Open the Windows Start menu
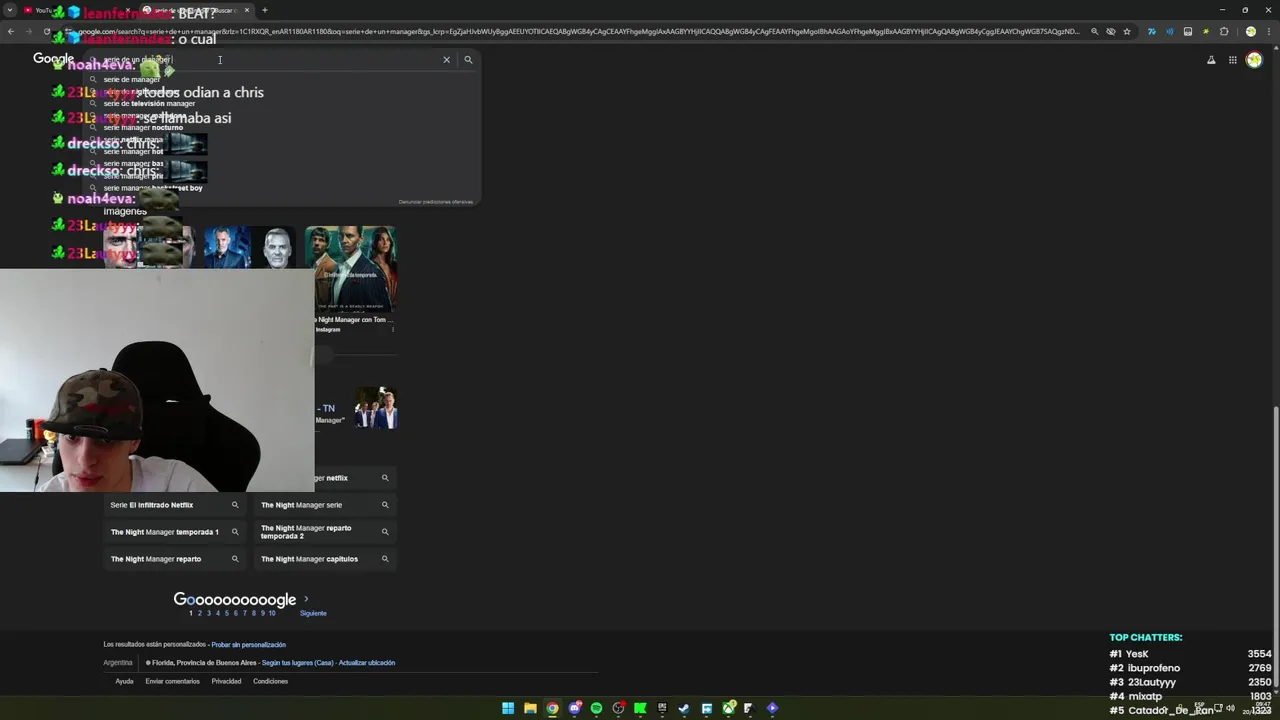This screenshot has width=1280, height=720. pyautogui.click(x=508, y=709)
